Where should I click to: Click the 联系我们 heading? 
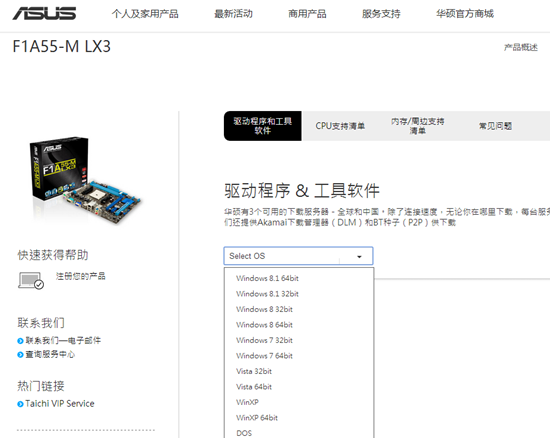click(x=41, y=323)
